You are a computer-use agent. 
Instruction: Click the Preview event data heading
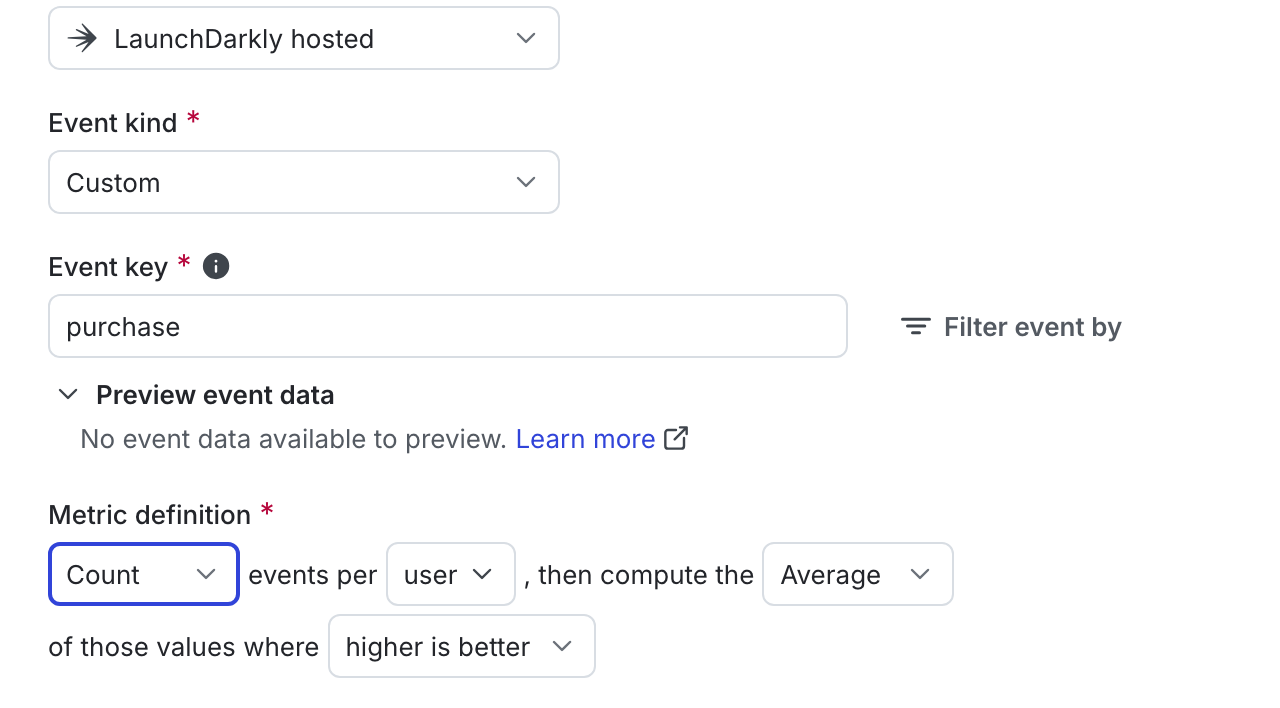point(215,395)
